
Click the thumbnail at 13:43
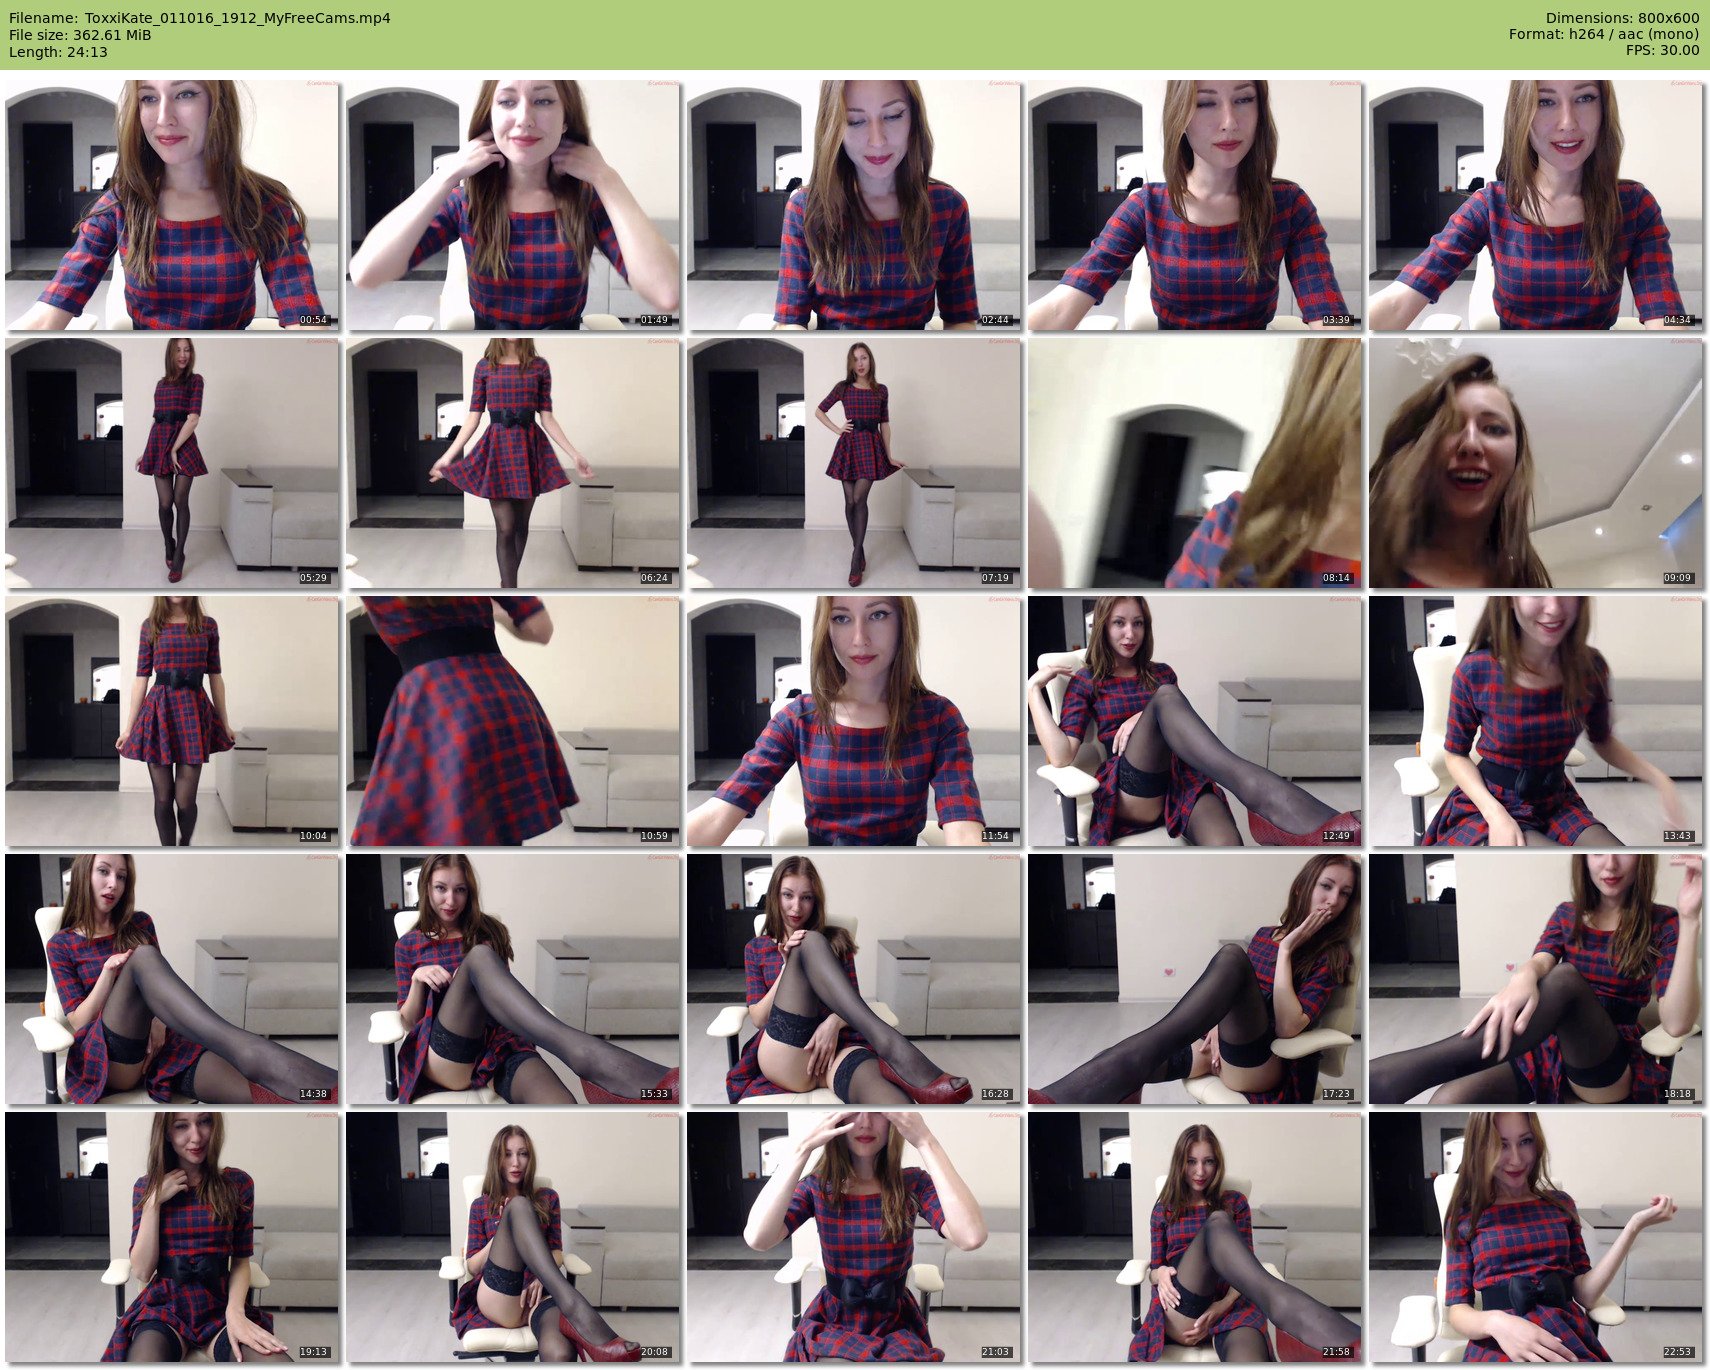click(x=1536, y=721)
